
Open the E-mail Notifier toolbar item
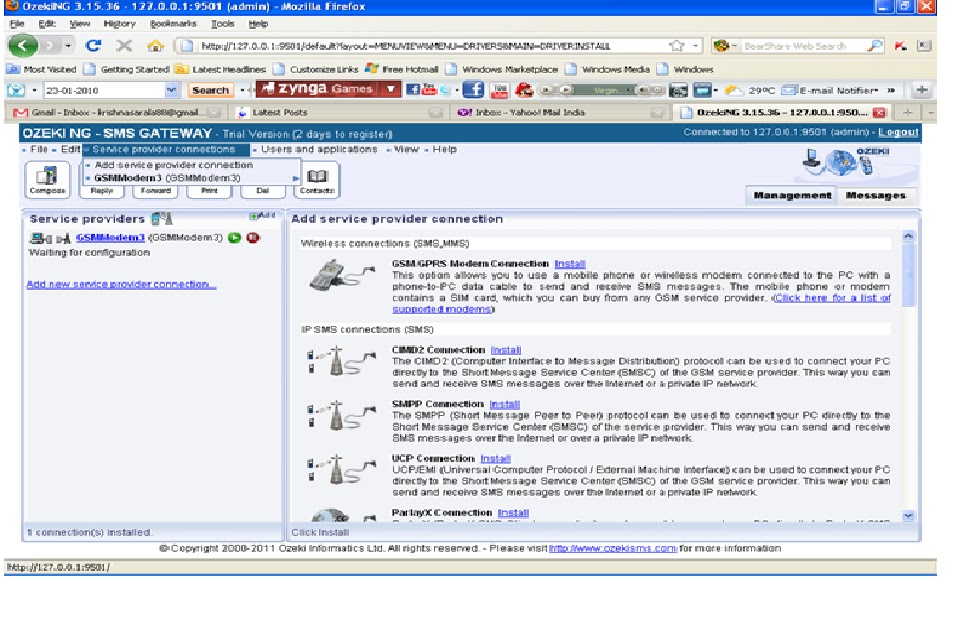pyautogui.click(x=830, y=90)
